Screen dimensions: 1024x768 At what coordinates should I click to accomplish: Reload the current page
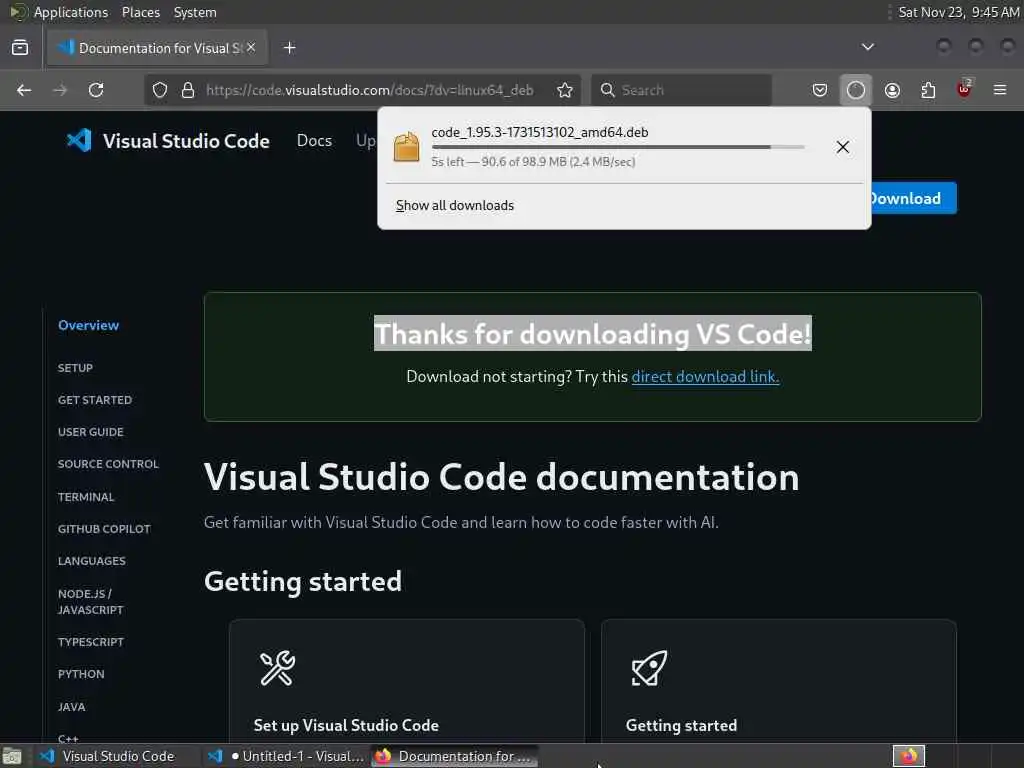[96, 90]
